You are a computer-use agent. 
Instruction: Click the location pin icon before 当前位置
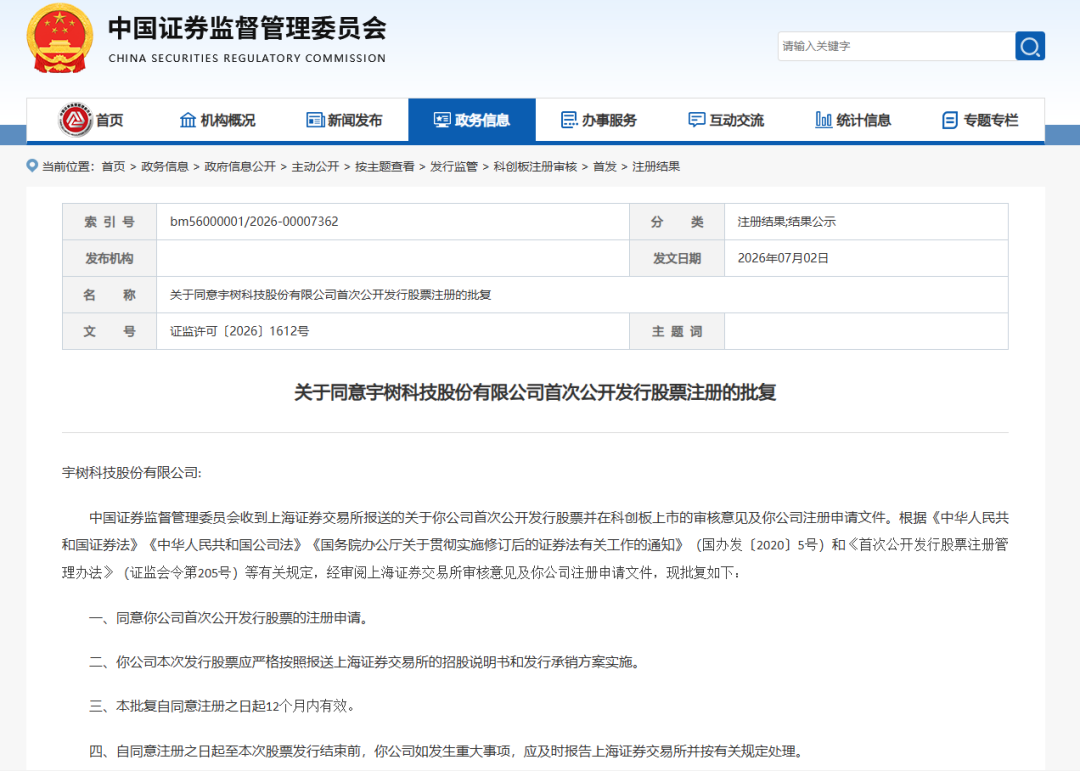[32, 166]
